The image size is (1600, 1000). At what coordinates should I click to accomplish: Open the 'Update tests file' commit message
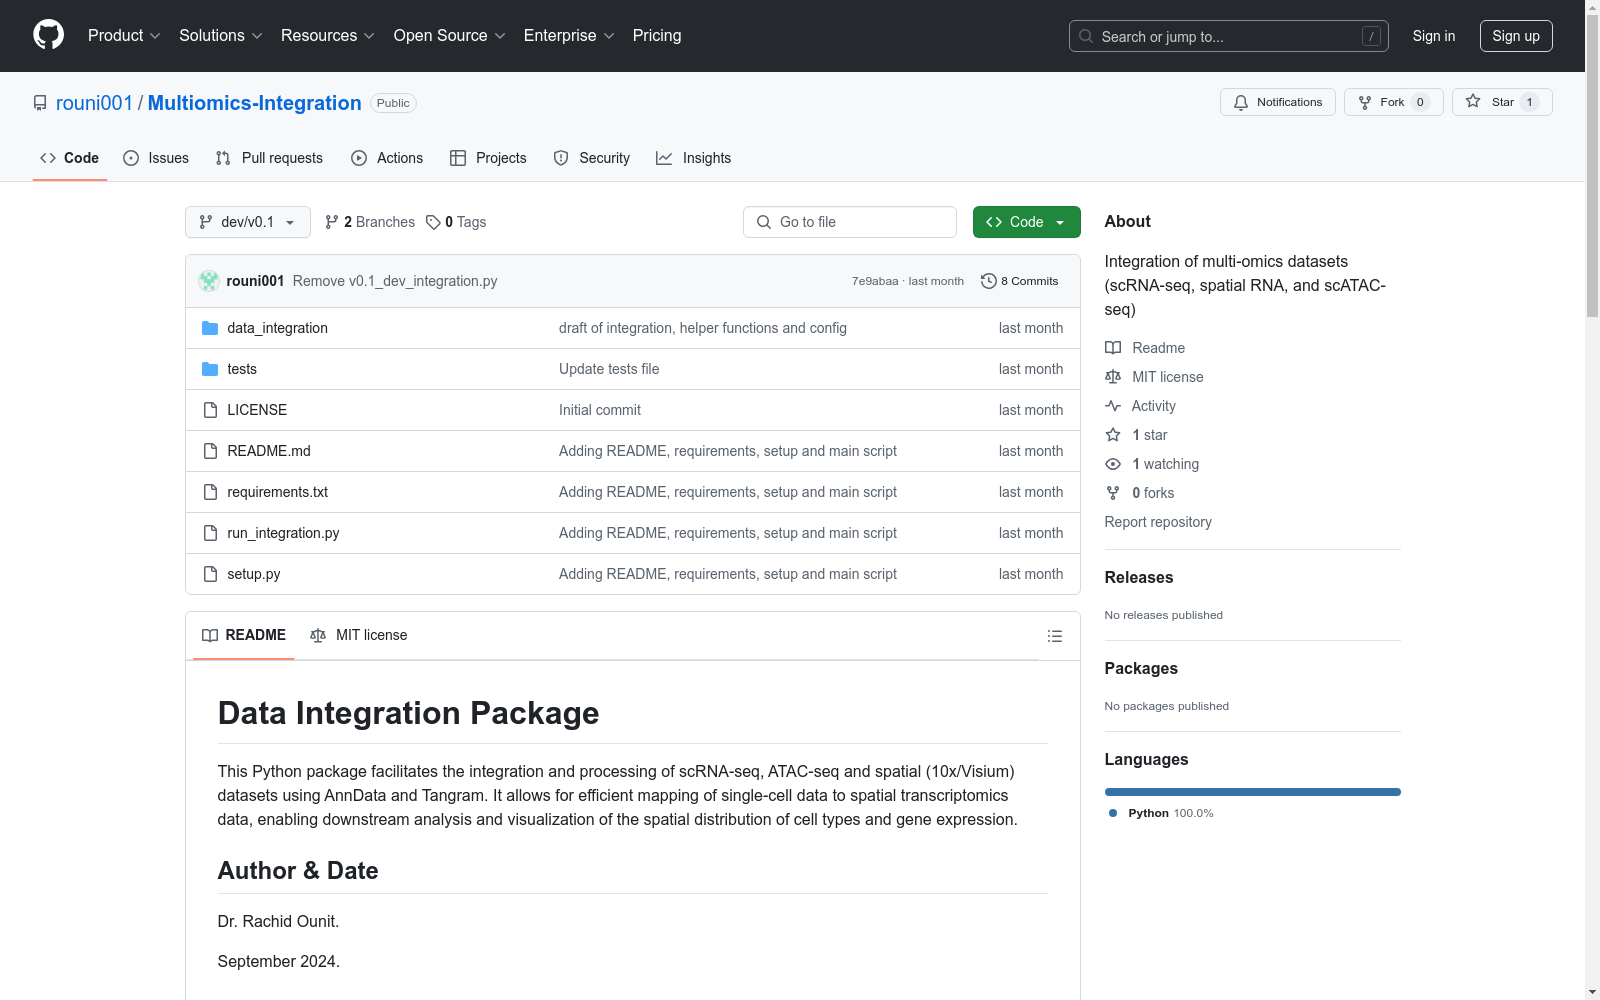coord(609,369)
